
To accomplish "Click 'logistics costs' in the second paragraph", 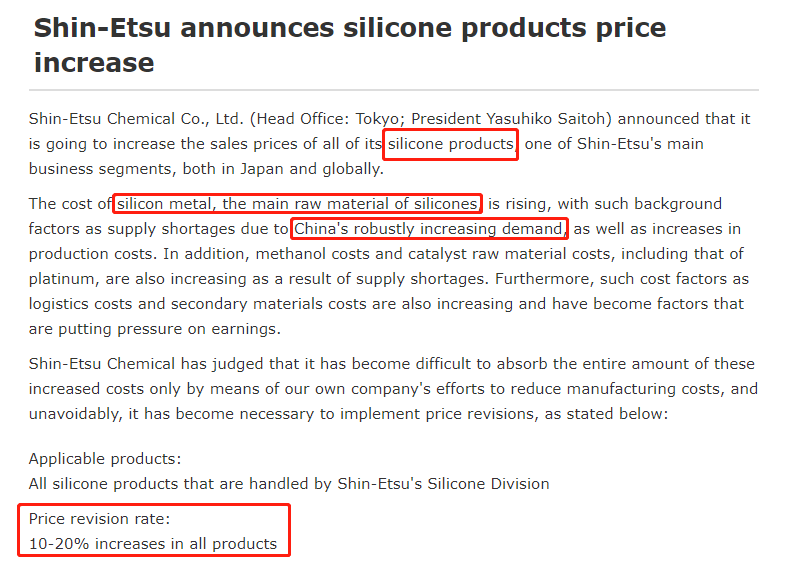I will click(x=80, y=304).
